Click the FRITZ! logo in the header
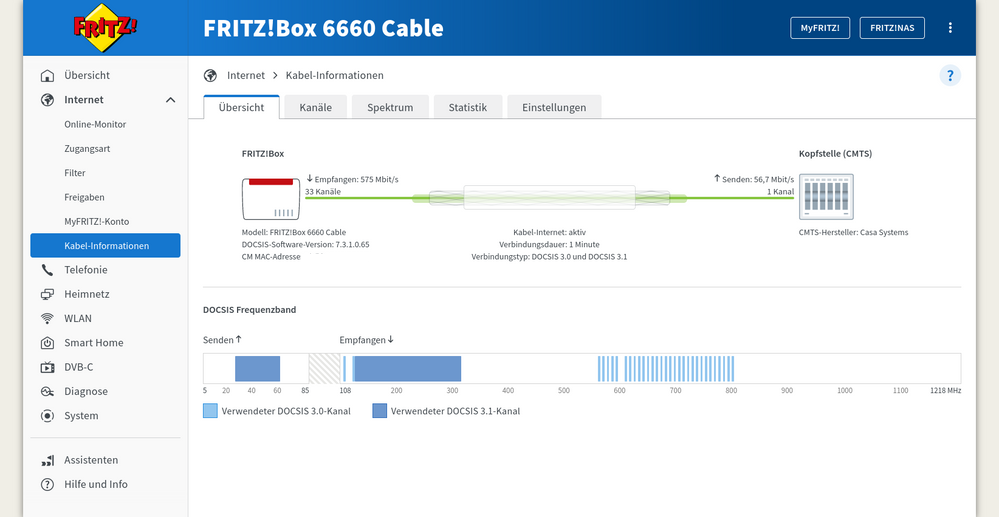 [x=98, y=28]
